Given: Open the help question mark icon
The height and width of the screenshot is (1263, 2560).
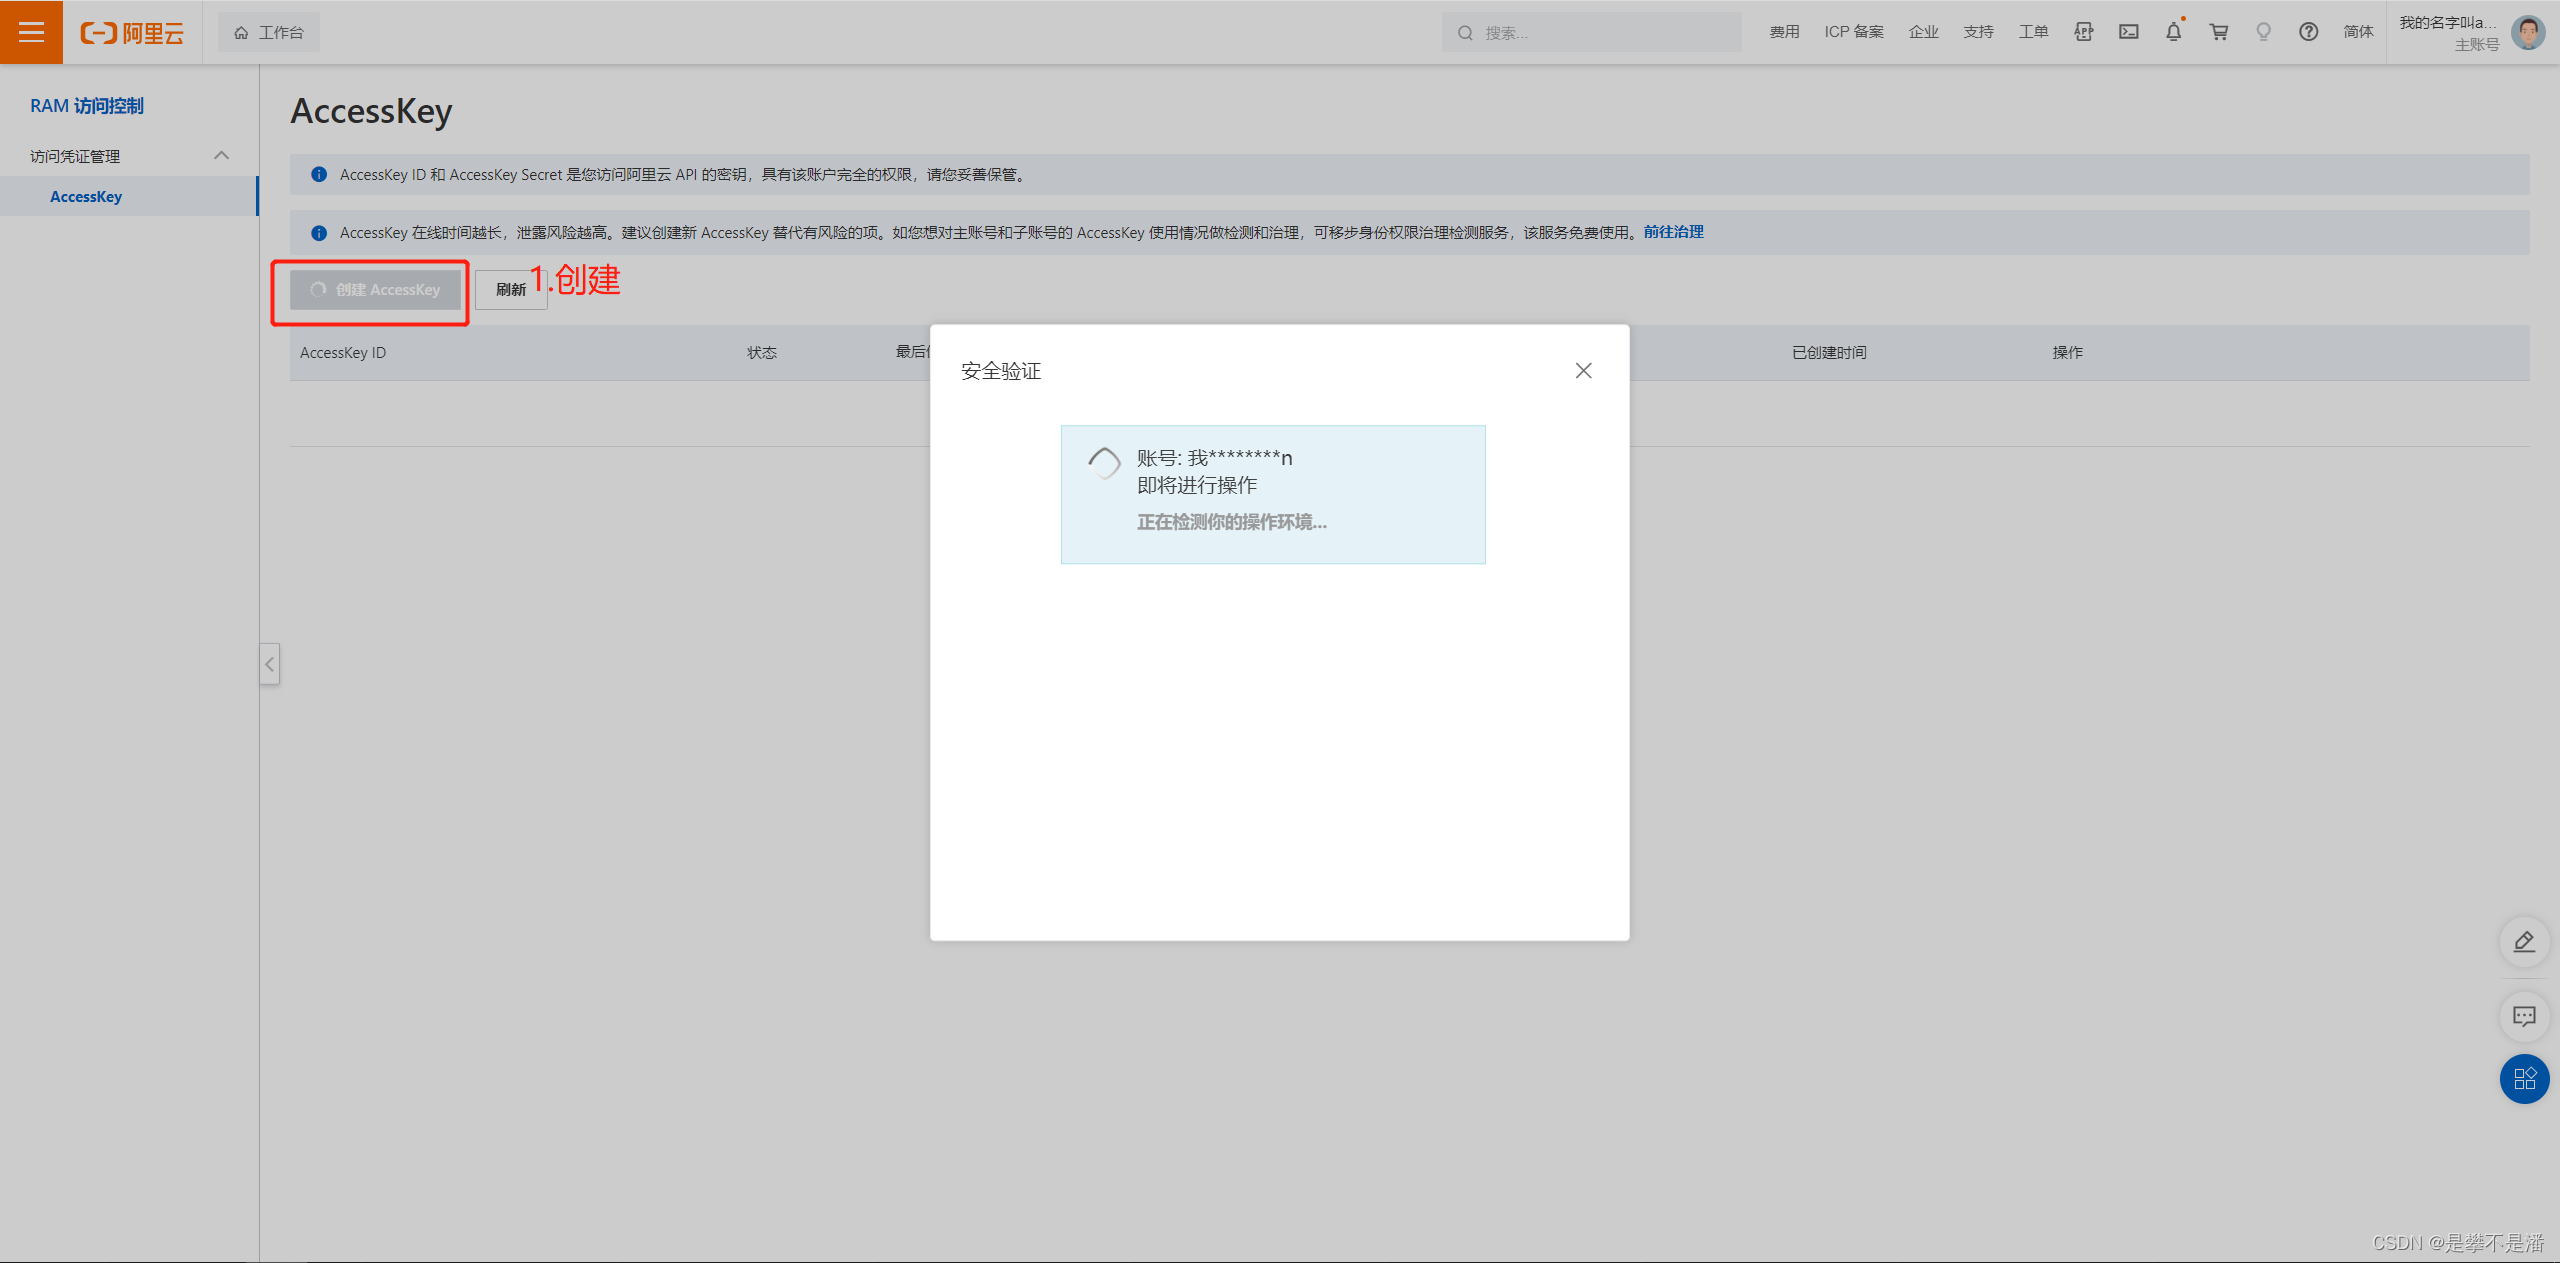Looking at the screenshot, I should click(x=2309, y=32).
